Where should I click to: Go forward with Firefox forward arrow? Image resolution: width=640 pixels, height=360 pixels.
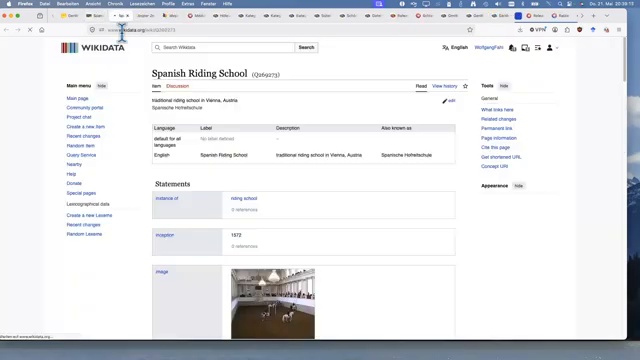[18, 30]
